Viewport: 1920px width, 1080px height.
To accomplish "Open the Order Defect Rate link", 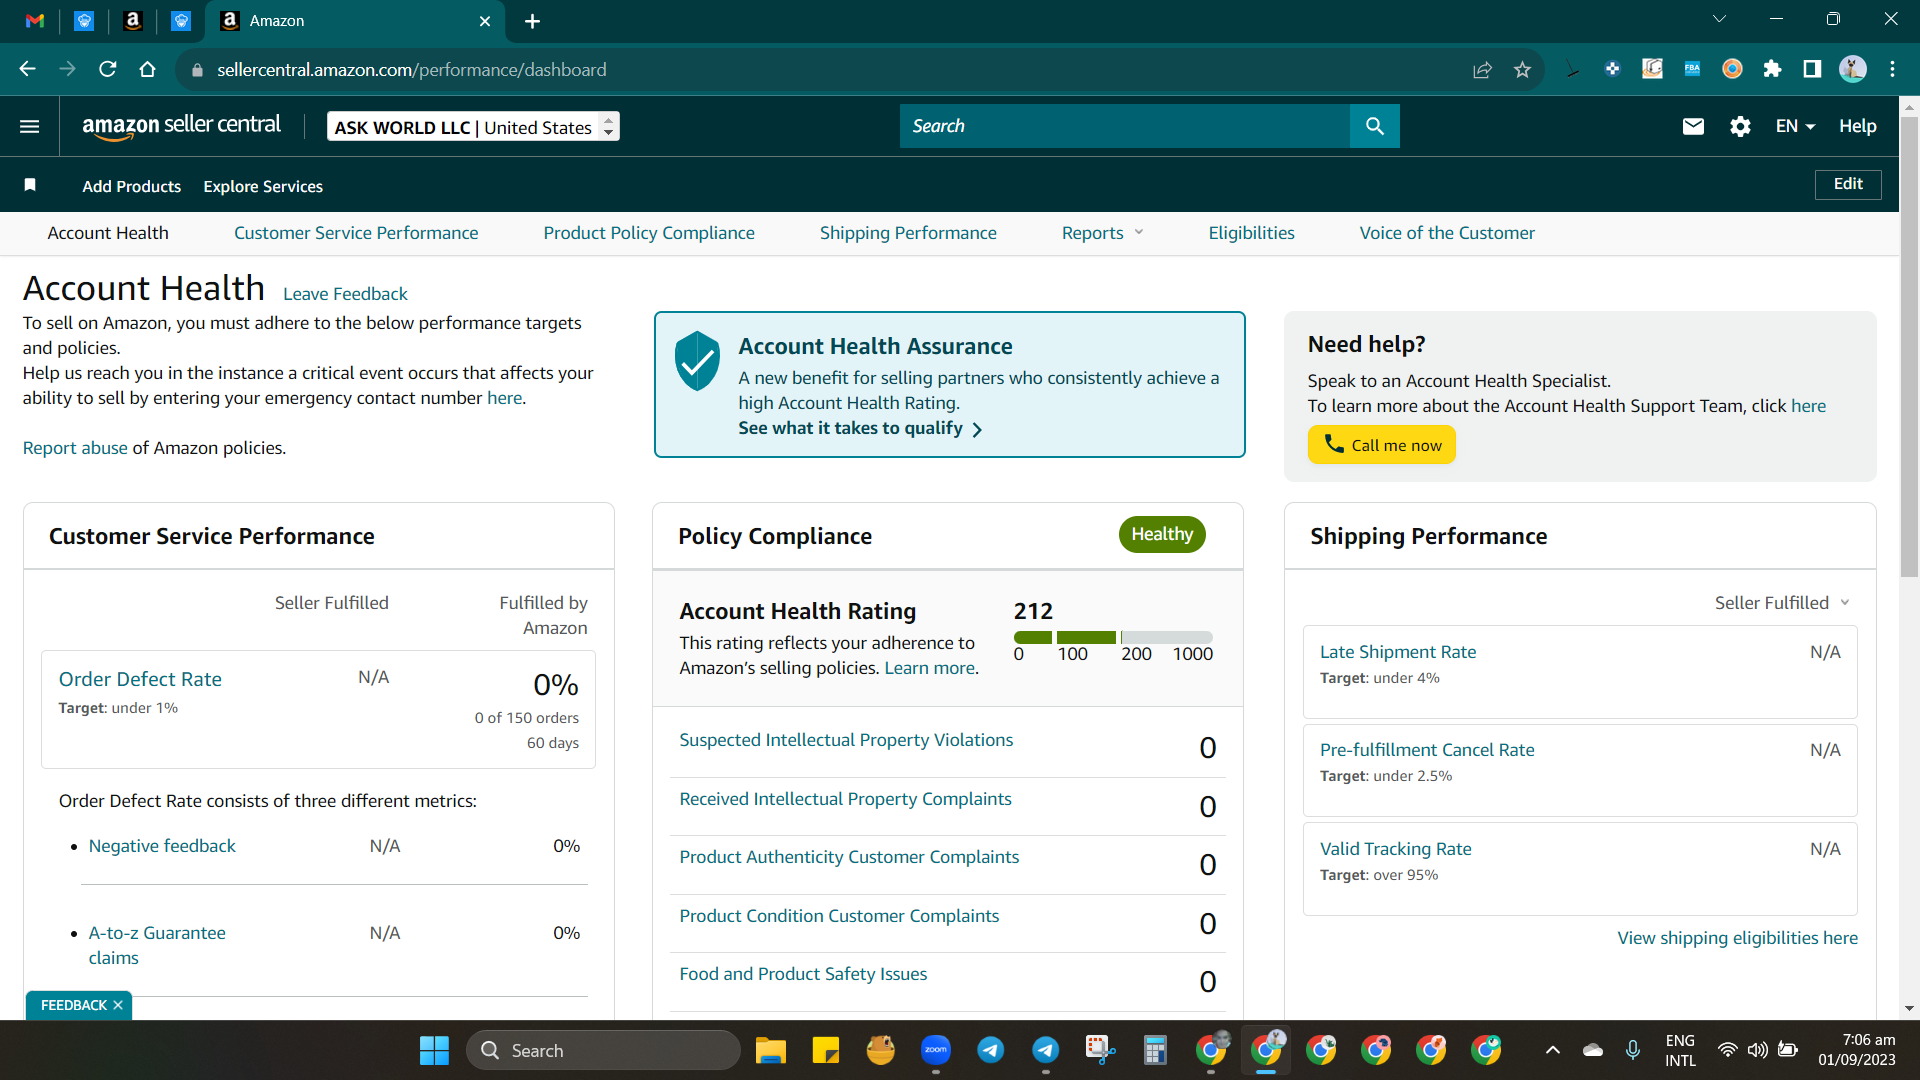I will pos(140,679).
